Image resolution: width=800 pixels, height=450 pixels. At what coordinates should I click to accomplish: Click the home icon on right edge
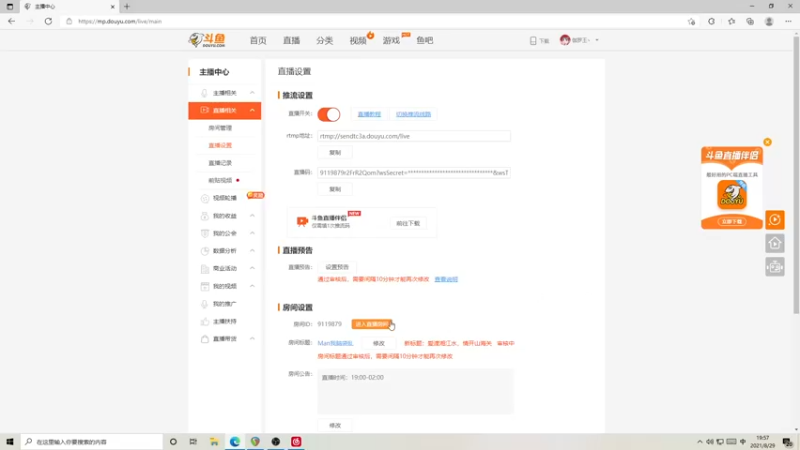[774, 243]
